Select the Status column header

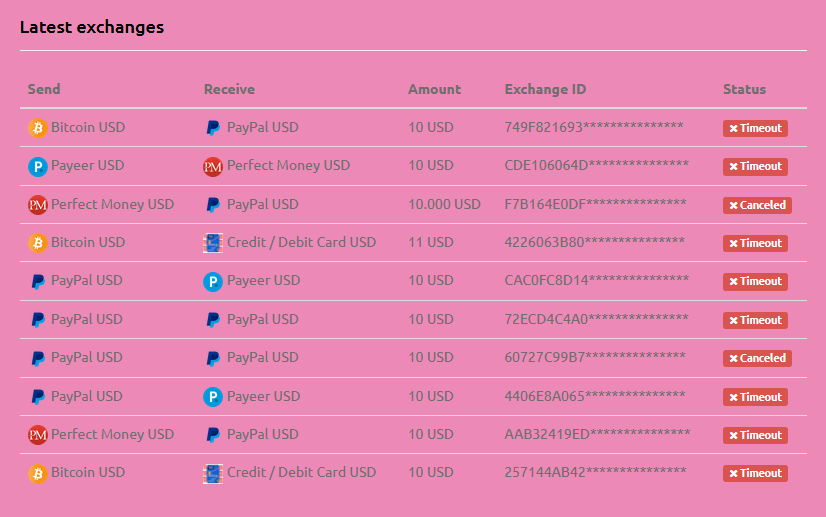tap(744, 89)
